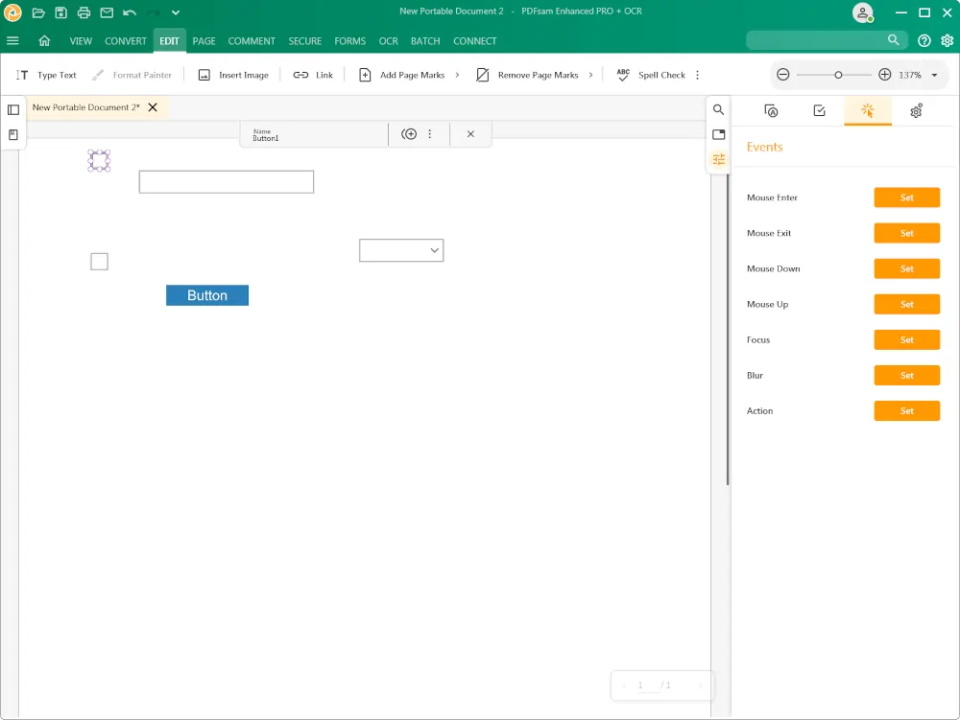Set the Mouse Down event

click(907, 269)
